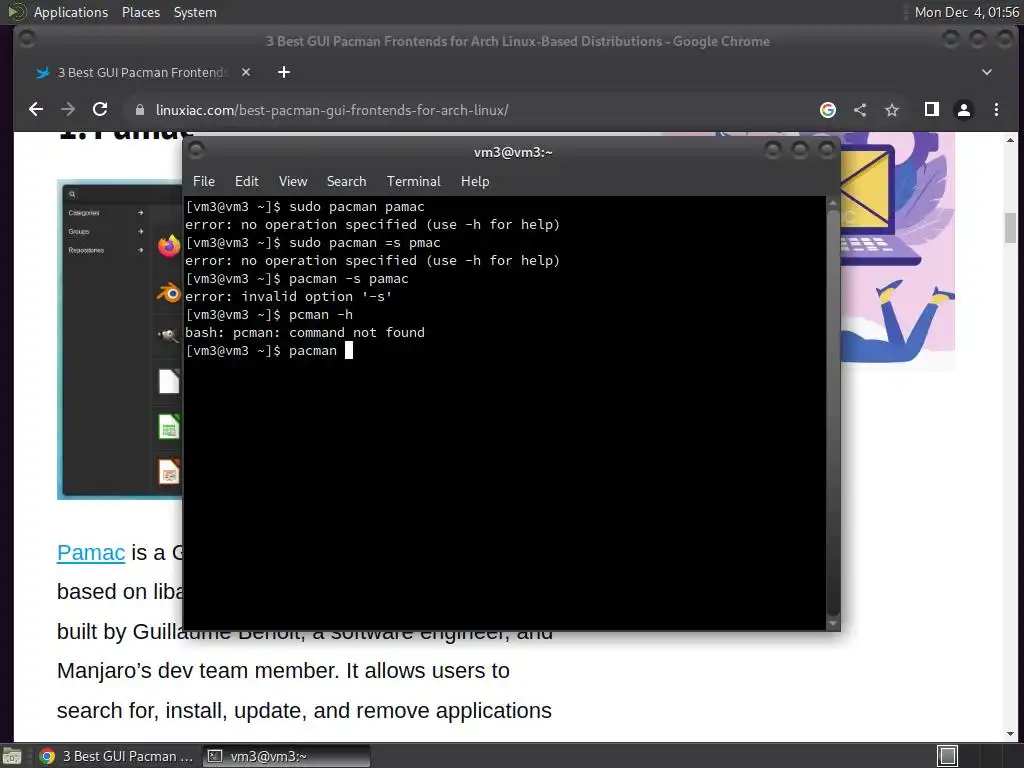Viewport: 1024px width, 768px height.
Task: Click the terminal prompt line with pacman
Action: tap(269, 351)
